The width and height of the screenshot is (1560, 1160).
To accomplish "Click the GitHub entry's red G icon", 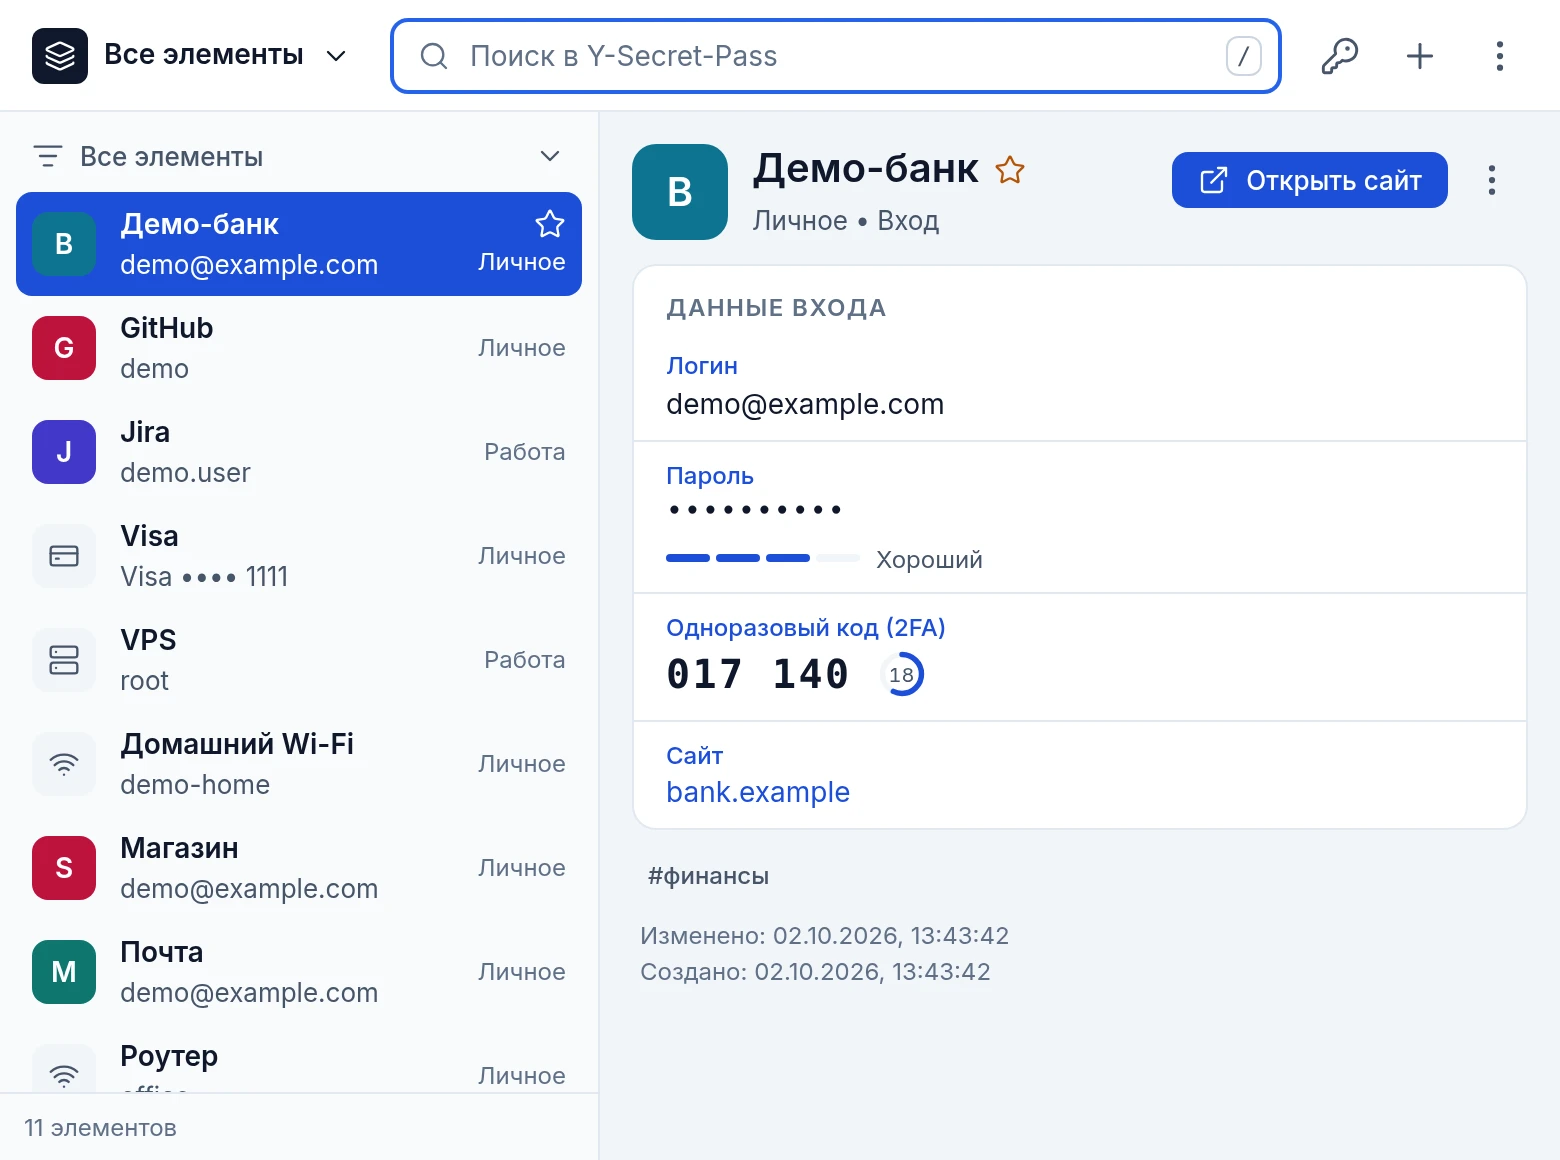I will 64,348.
